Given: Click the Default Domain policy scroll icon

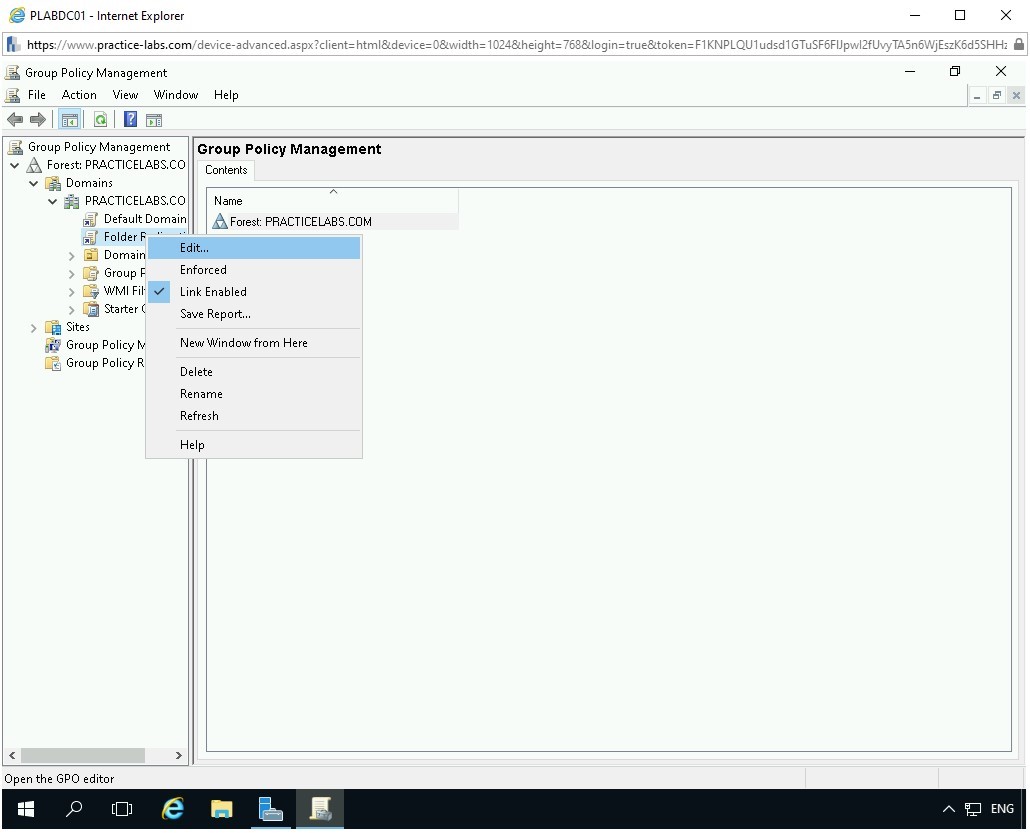Looking at the screenshot, I should point(91,219).
